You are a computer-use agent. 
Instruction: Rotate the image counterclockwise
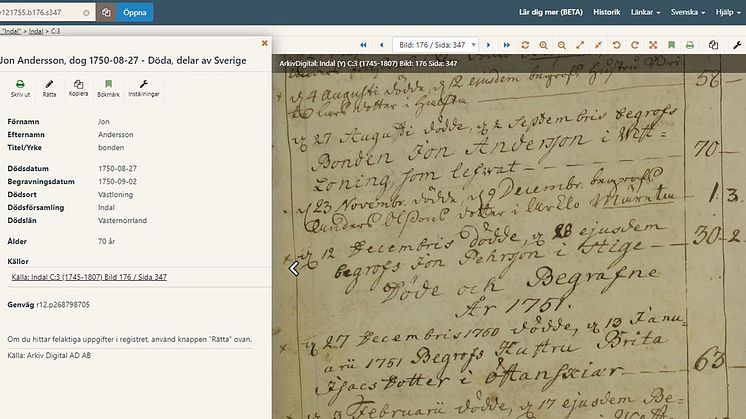(x=616, y=46)
